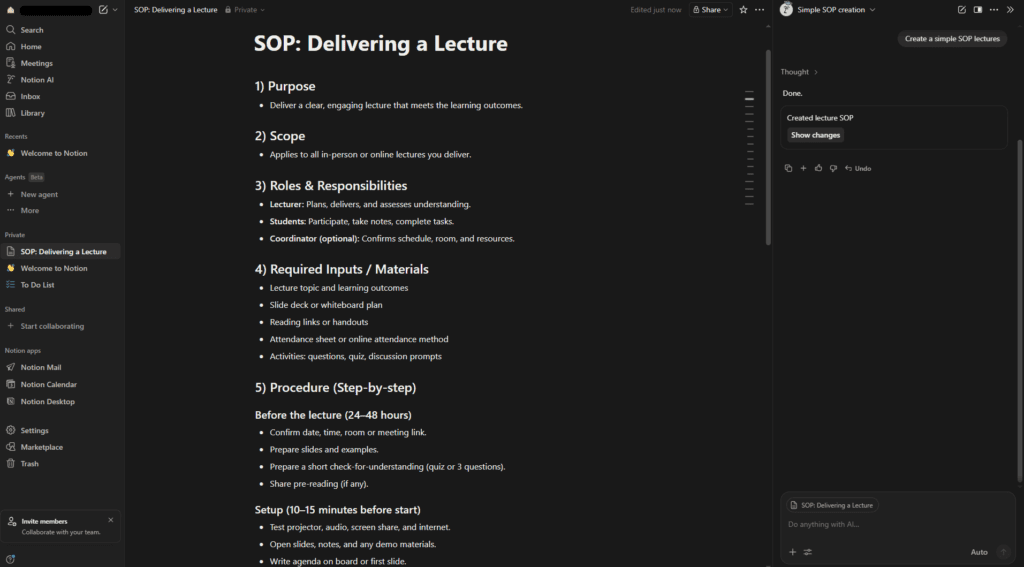Give the AI response a thumbs down
Image resolution: width=1024 pixels, height=567 pixels.
tap(833, 168)
